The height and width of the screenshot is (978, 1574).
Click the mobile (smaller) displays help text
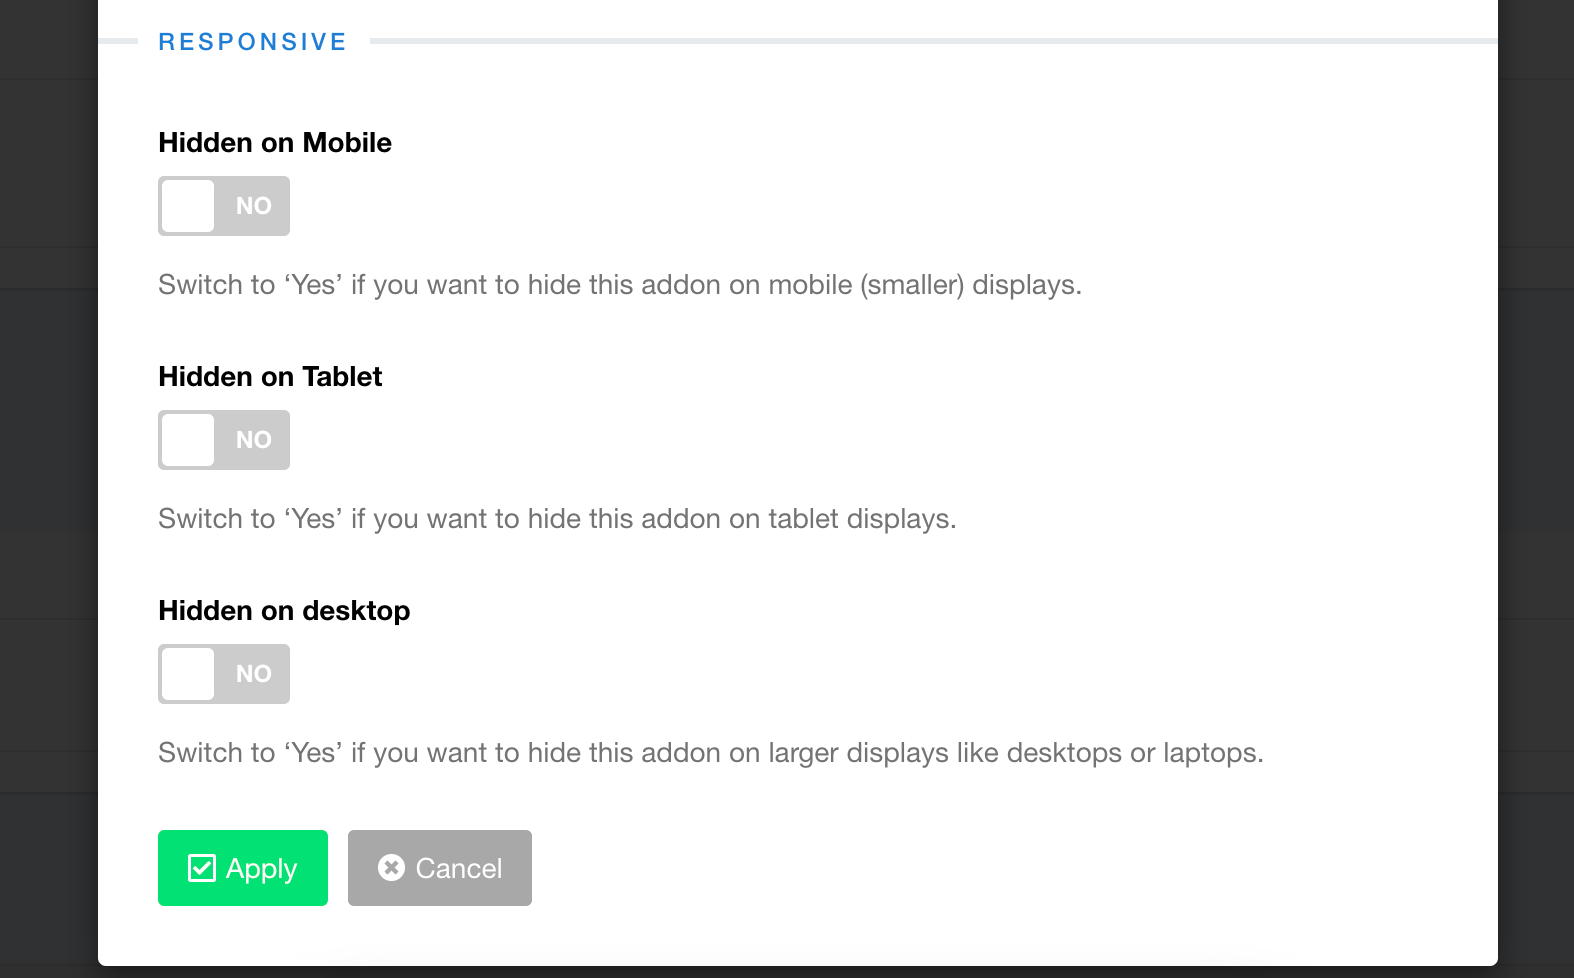(620, 285)
